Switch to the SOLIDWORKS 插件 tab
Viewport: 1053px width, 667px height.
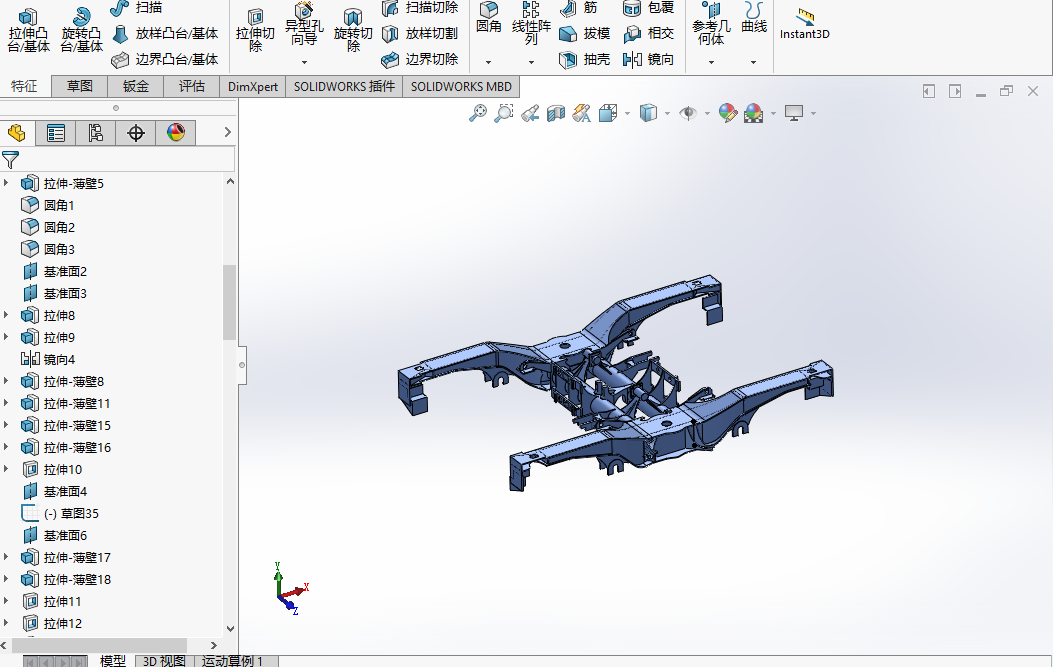pyautogui.click(x=344, y=87)
